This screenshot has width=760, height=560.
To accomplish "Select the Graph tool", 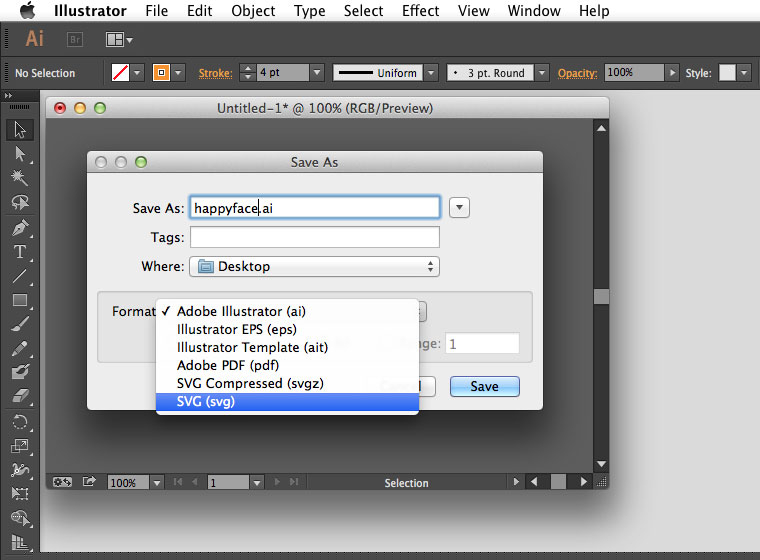I will pos(20,542).
